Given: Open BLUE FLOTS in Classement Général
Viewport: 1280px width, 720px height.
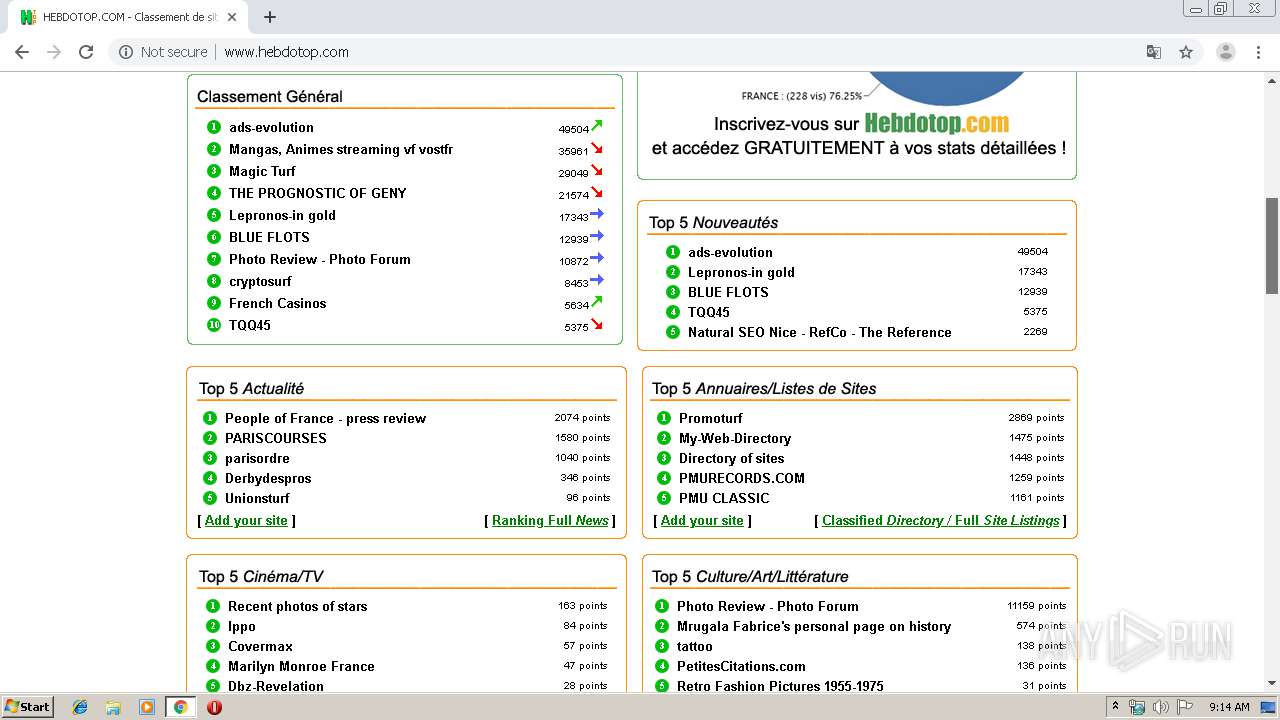Looking at the screenshot, I should coord(269,237).
